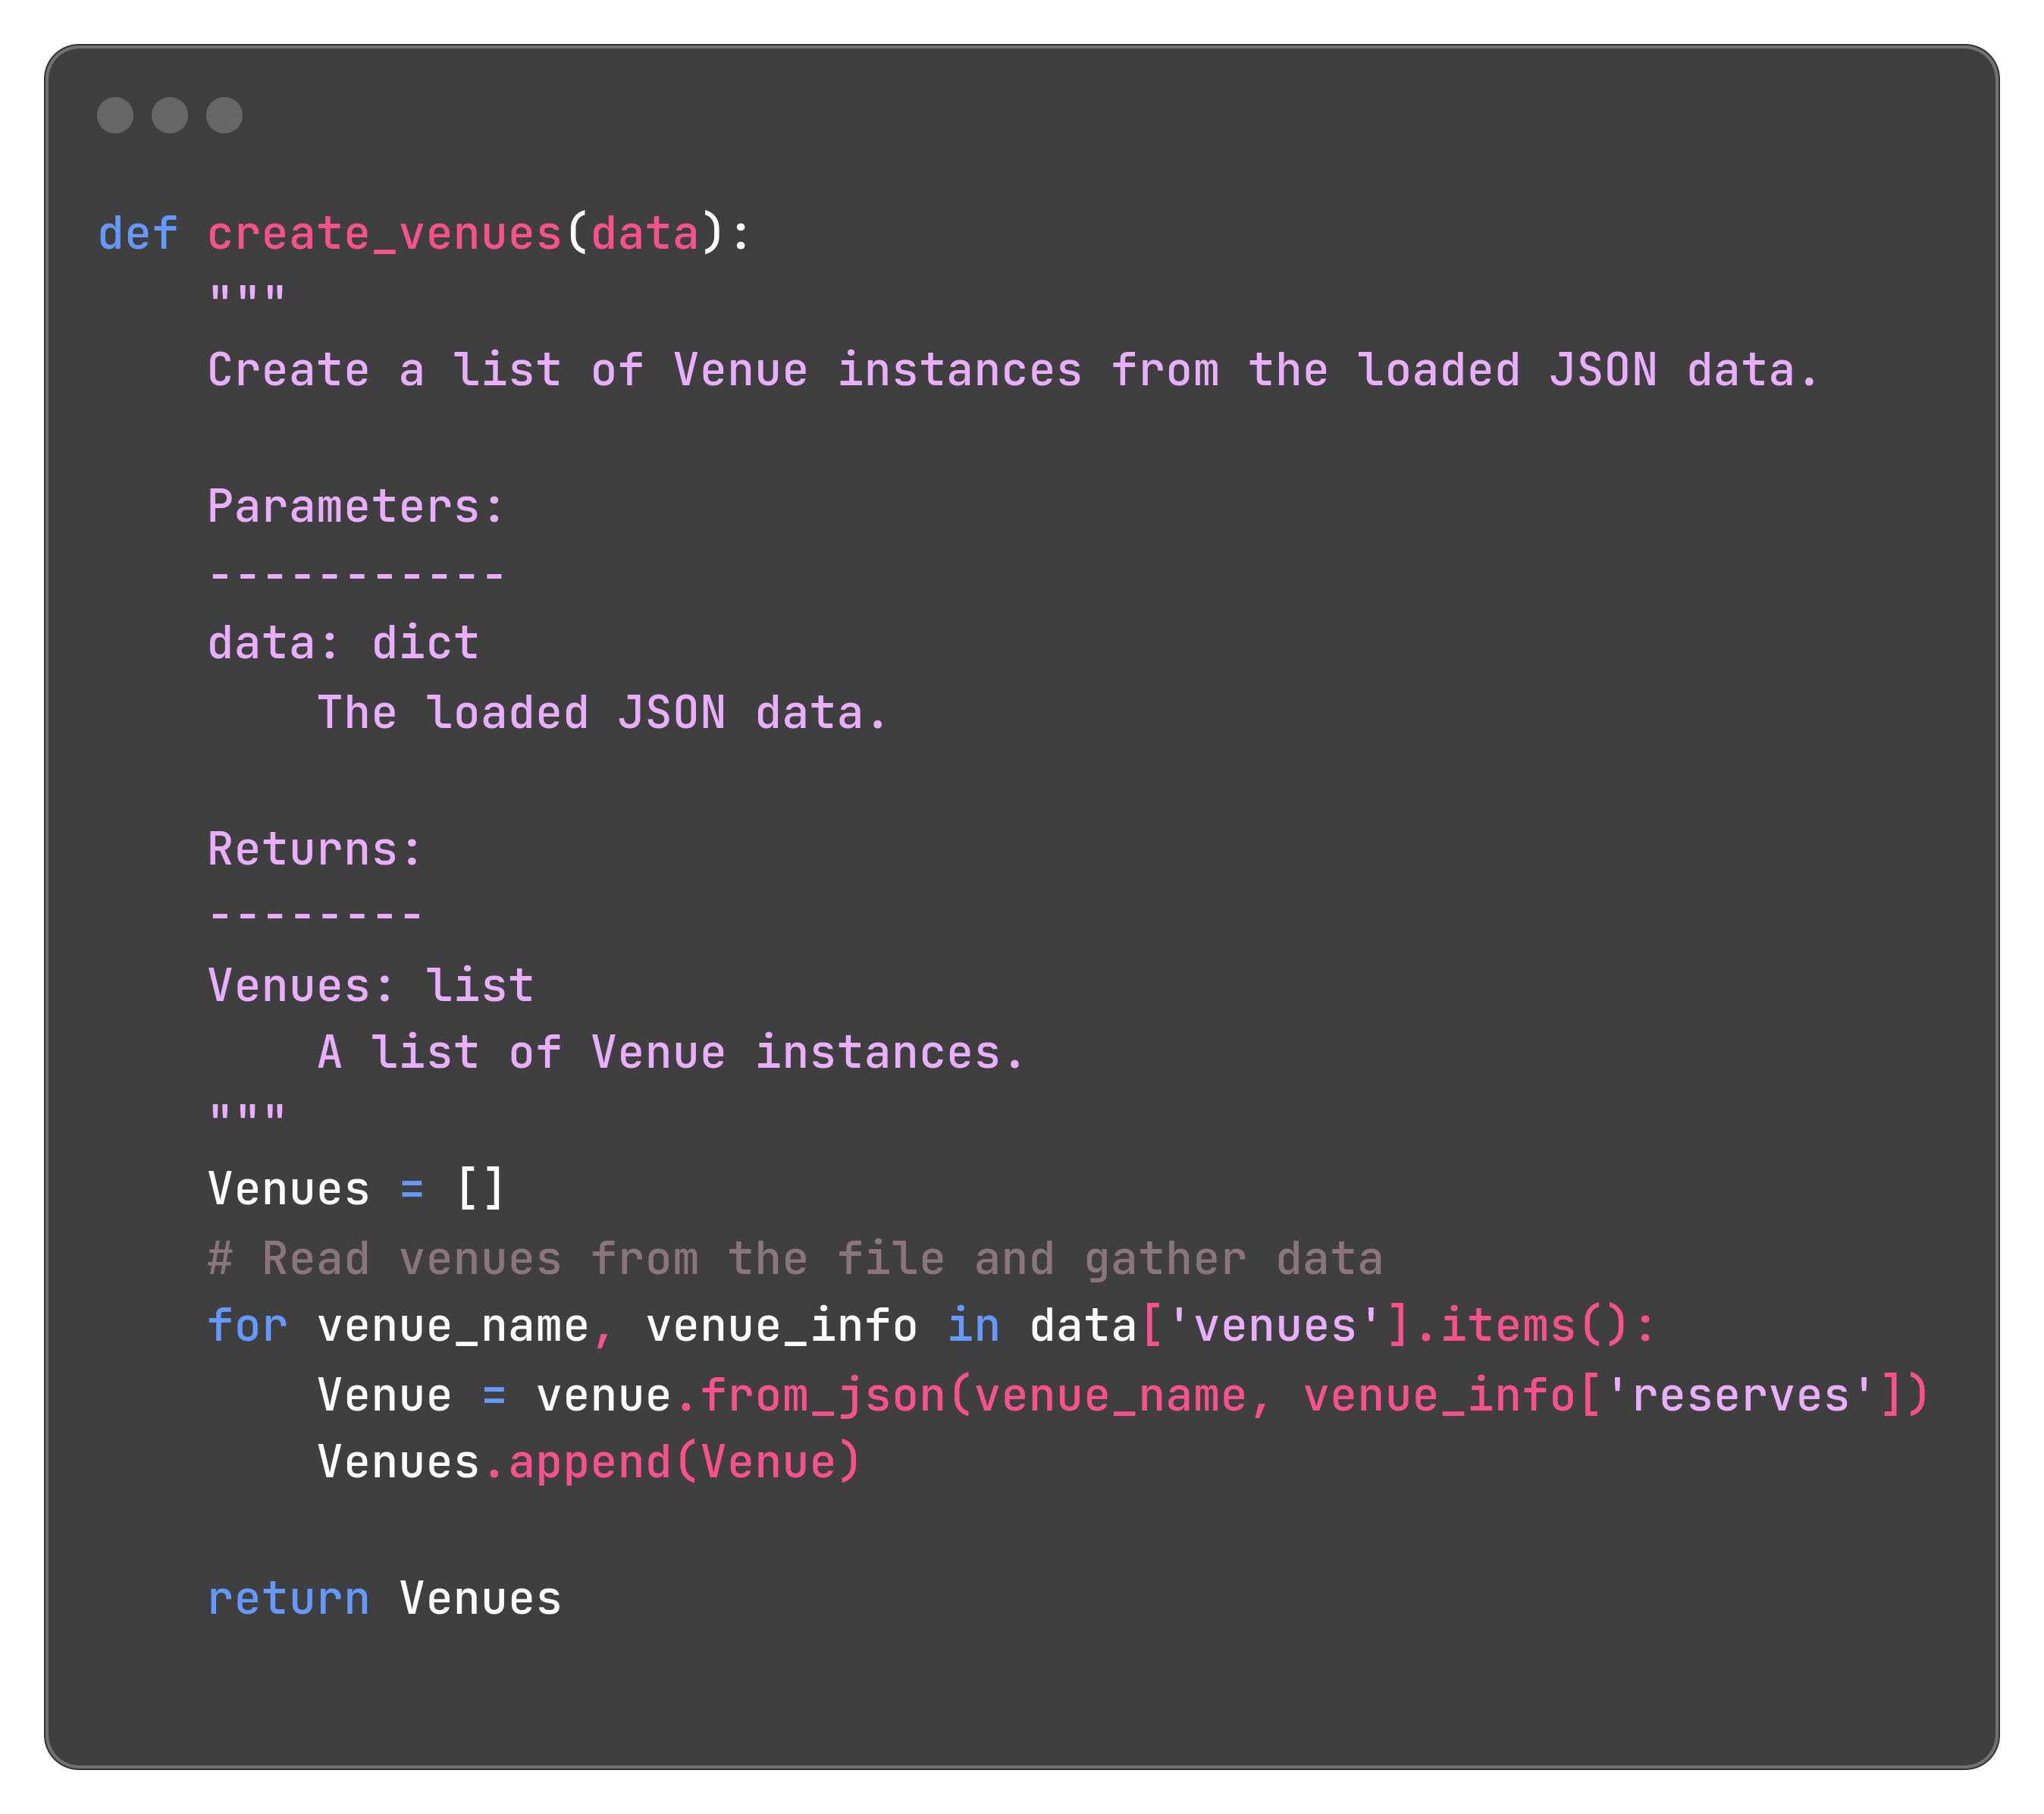Click the 'data' parameter in signature
This screenshot has width=2044, height=1814.
tap(645, 234)
